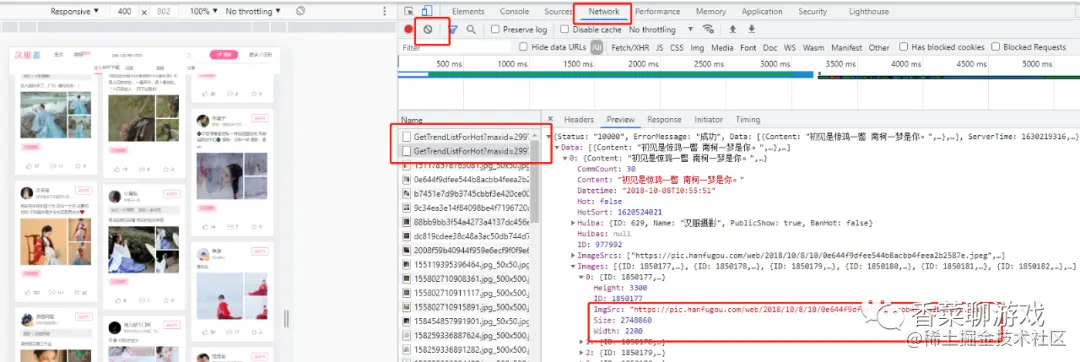The height and width of the screenshot is (362, 1080).
Task: Filter requests by Font type
Action: tap(748, 47)
